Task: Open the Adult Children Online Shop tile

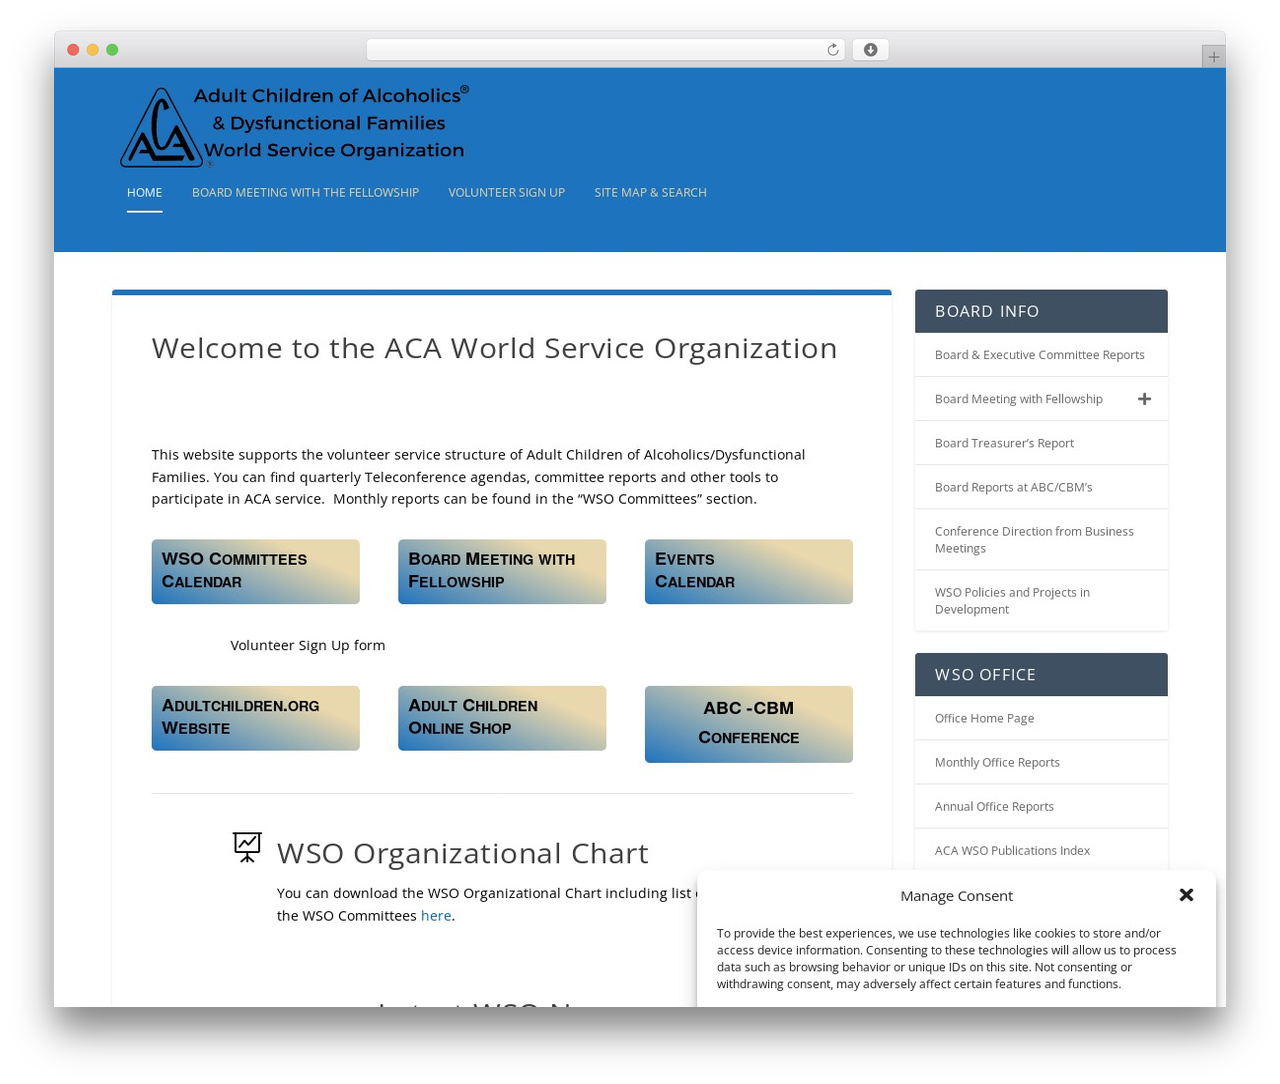Action: click(502, 718)
